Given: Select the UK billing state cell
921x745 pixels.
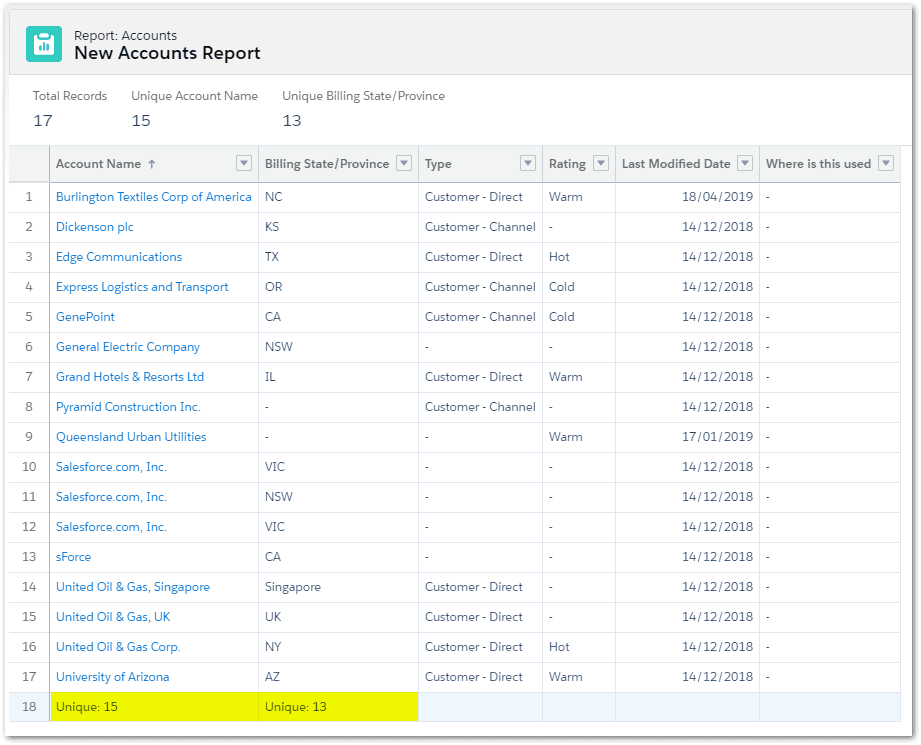Looking at the screenshot, I should coord(338,616).
